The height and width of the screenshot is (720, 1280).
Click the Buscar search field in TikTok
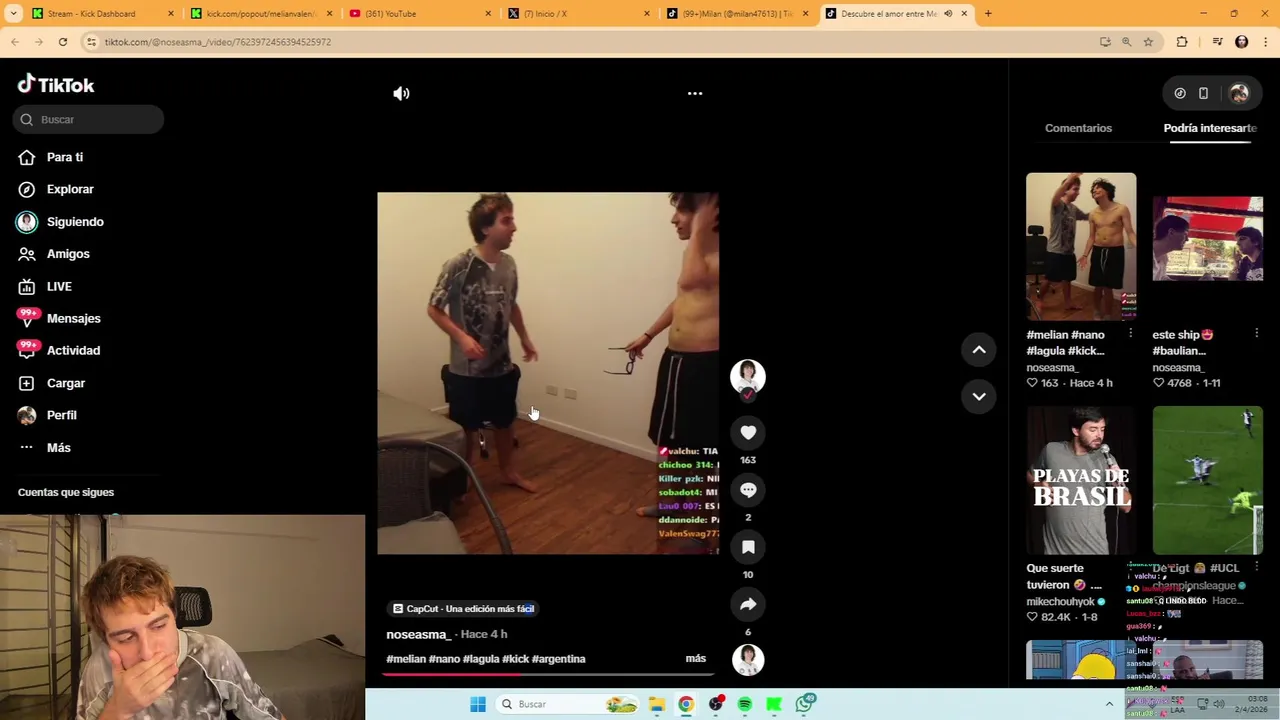(88, 119)
